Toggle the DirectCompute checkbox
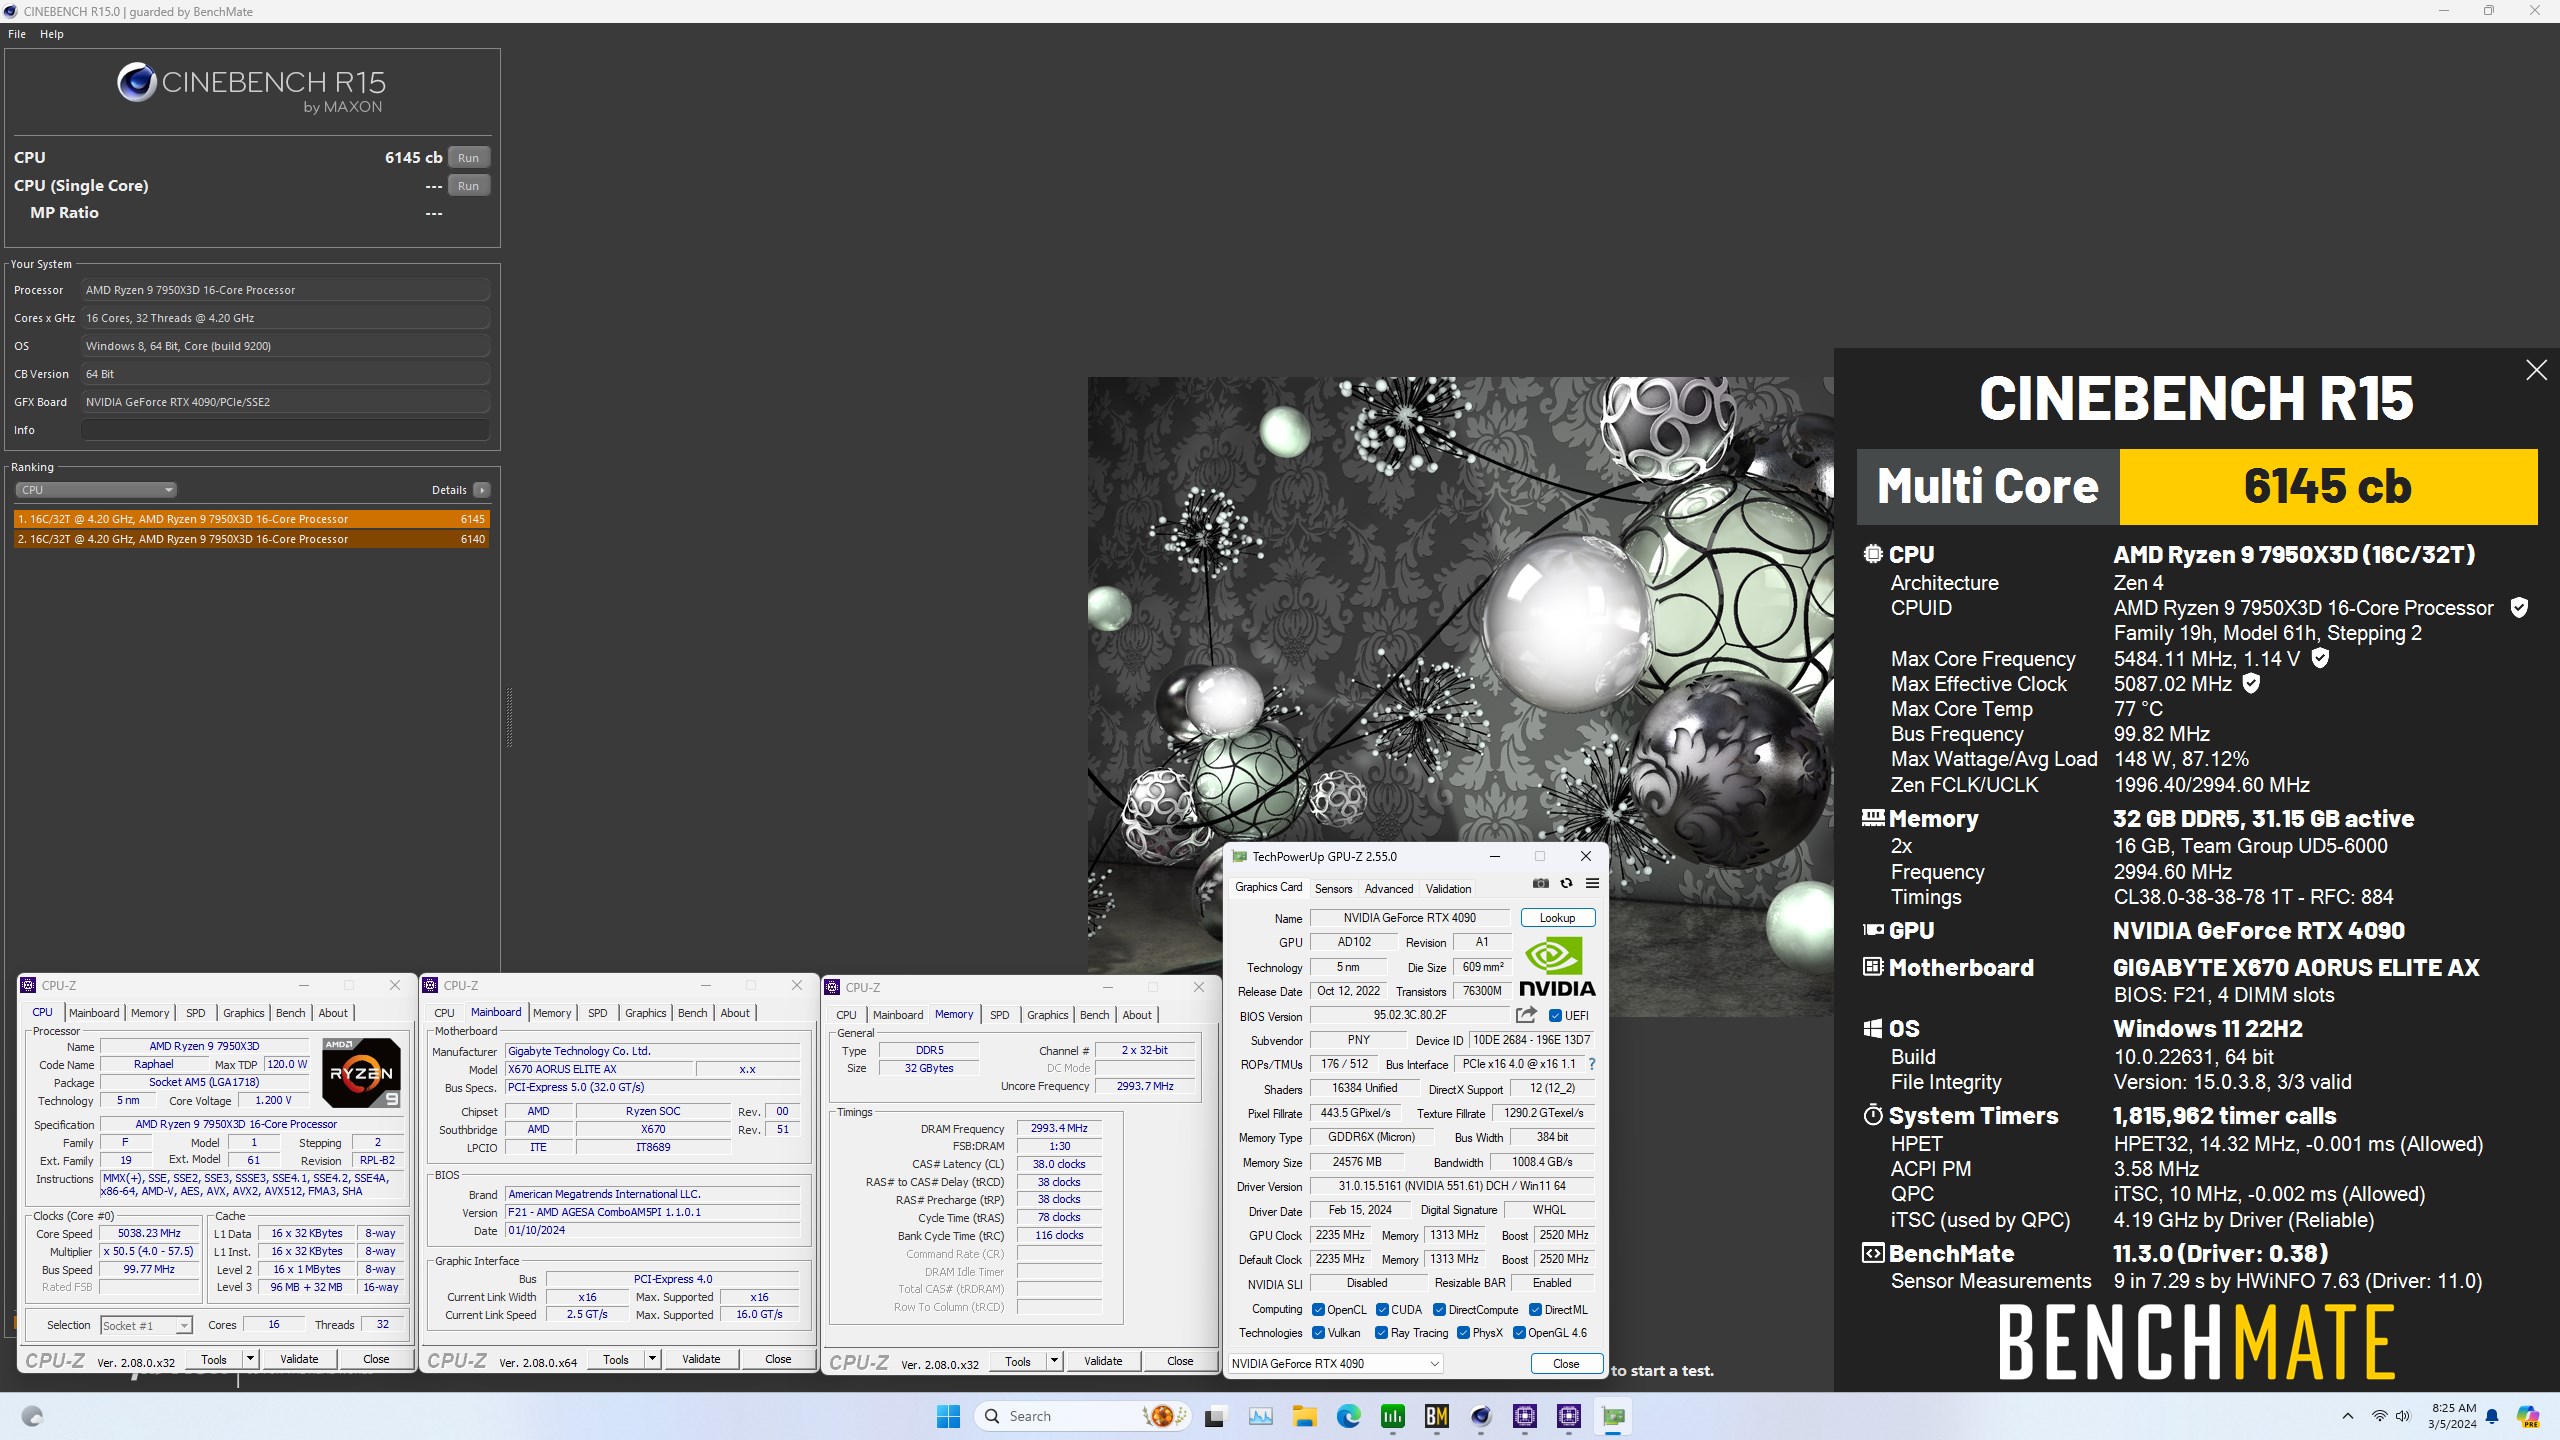Image resolution: width=2560 pixels, height=1440 pixels. coord(1439,1309)
